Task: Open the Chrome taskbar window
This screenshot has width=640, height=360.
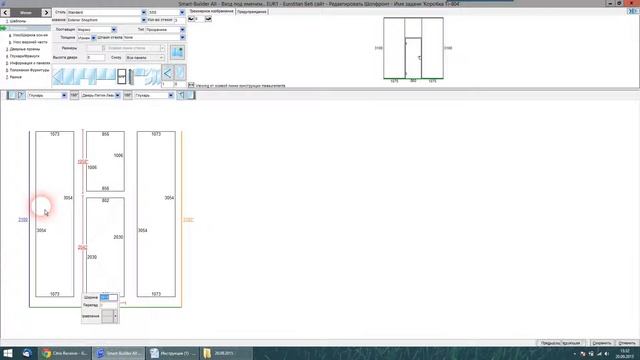Action: point(65,353)
